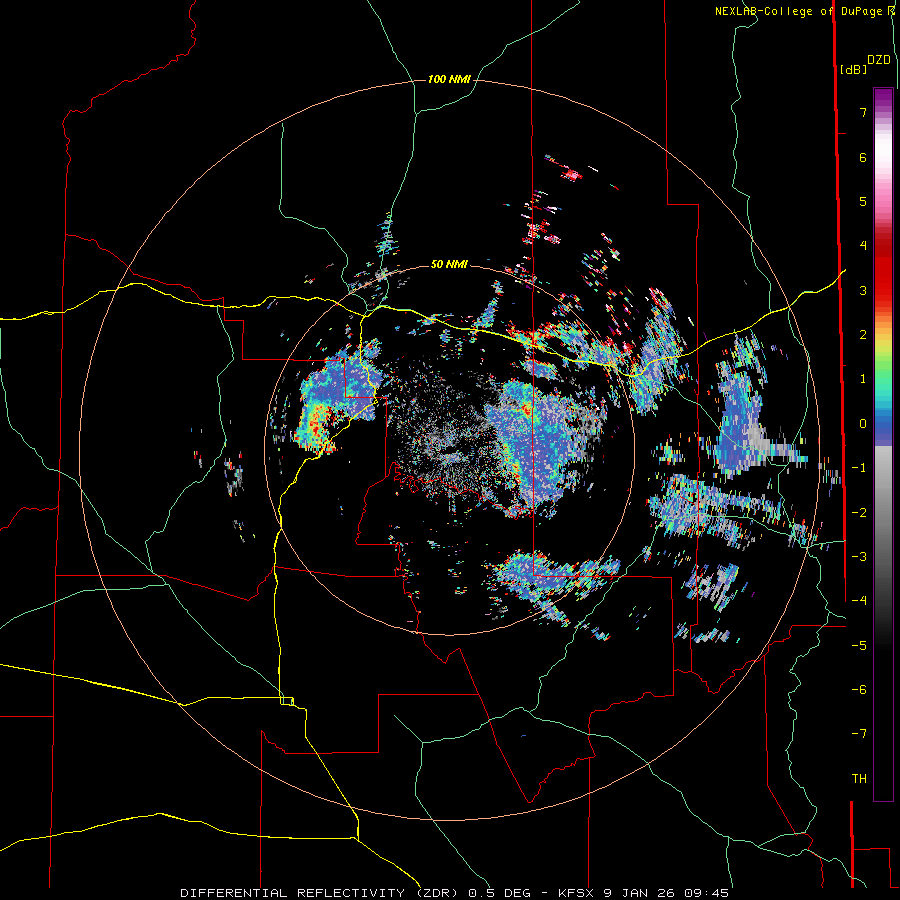Click the "TH" threshold label on the legend
The image size is (900, 900).
pos(859,779)
